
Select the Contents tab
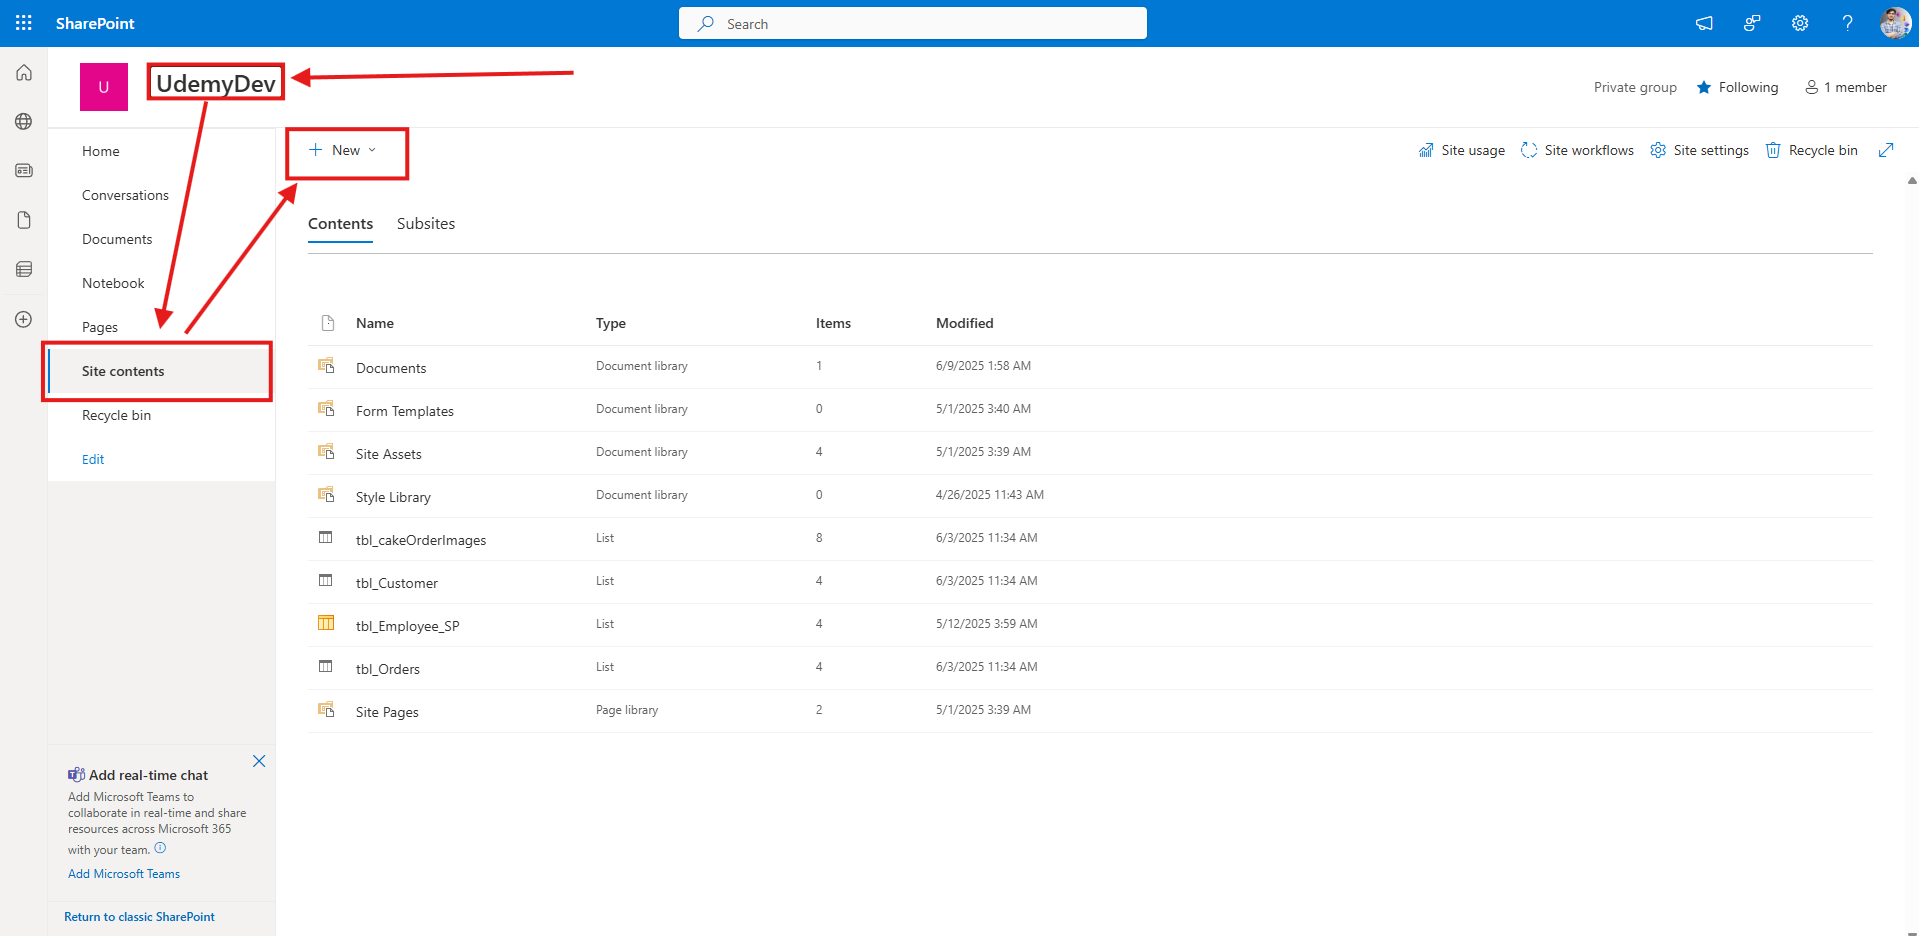point(340,224)
